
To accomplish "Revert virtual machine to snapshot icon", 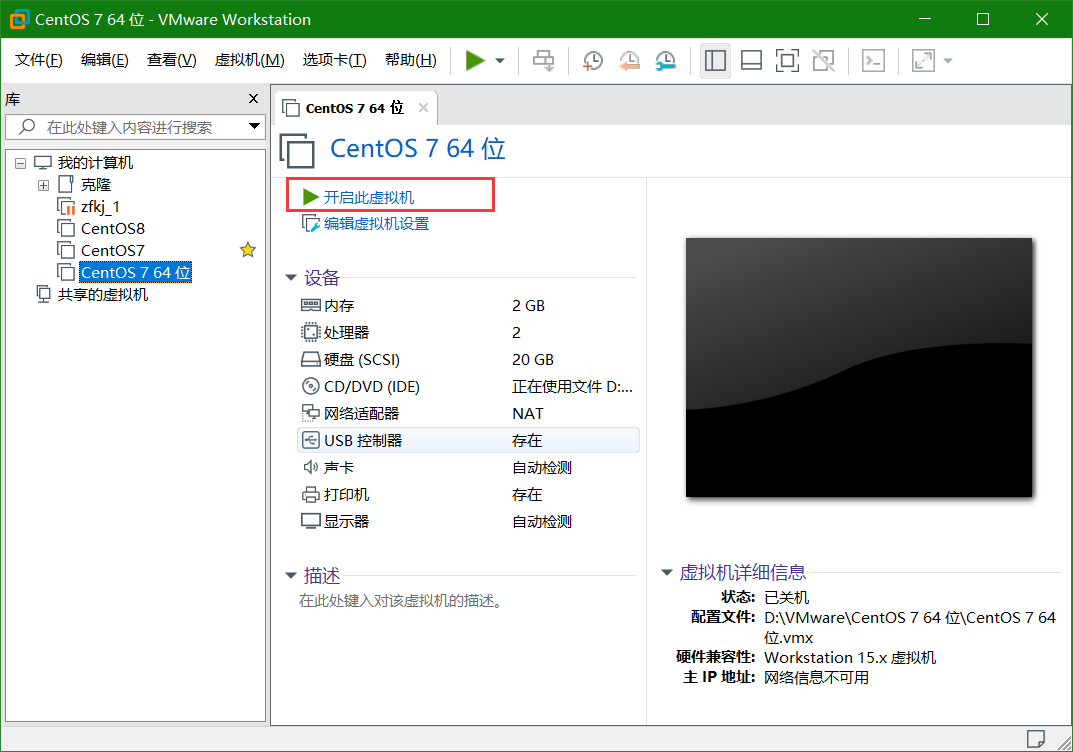I will (629, 60).
